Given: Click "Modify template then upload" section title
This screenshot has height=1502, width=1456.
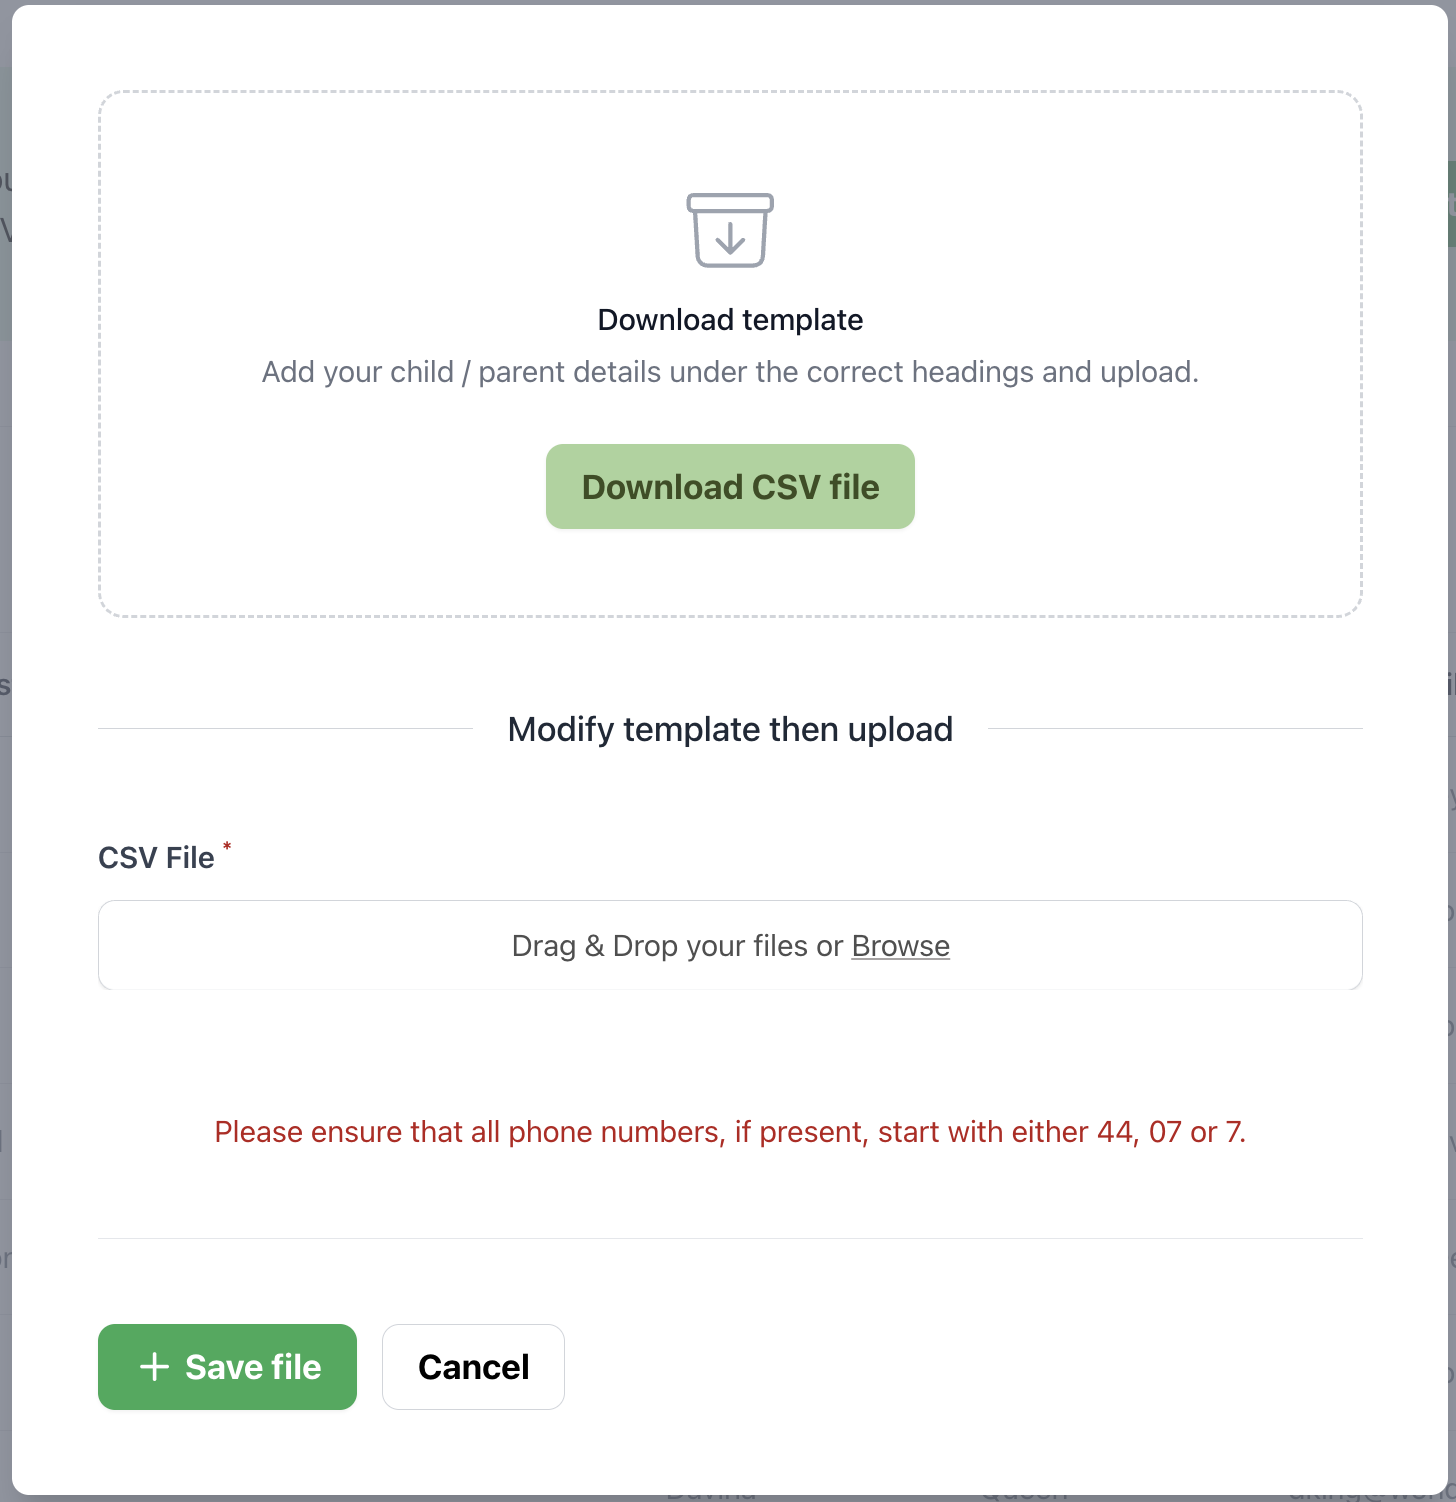Looking at the screenshot, I should tap(730, 730).
